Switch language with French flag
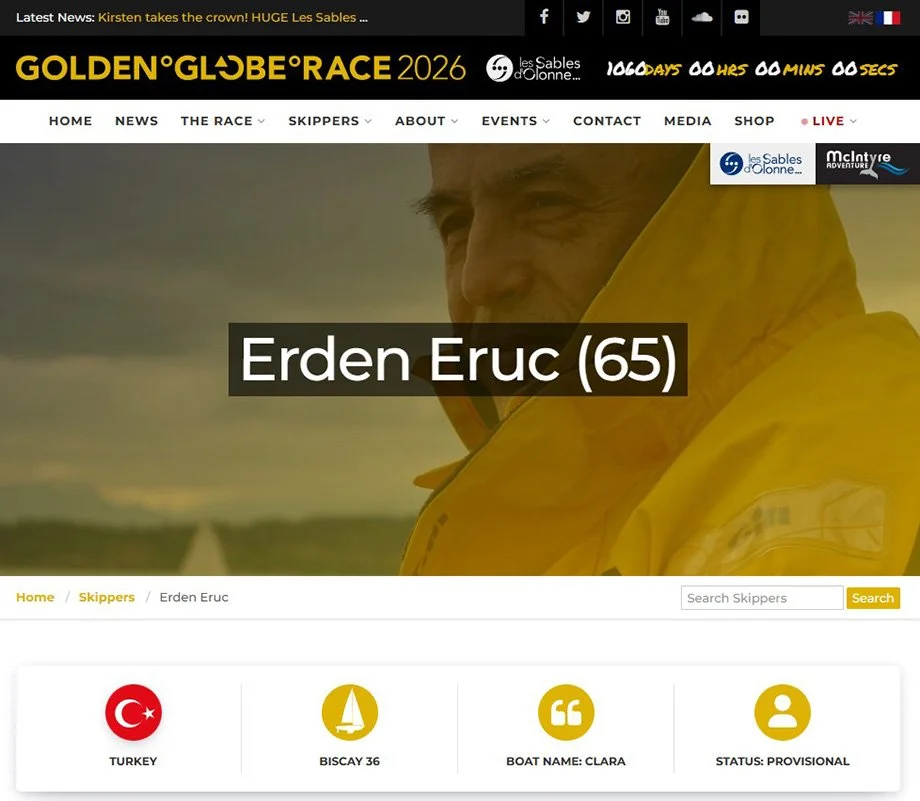 click(888, 18)
